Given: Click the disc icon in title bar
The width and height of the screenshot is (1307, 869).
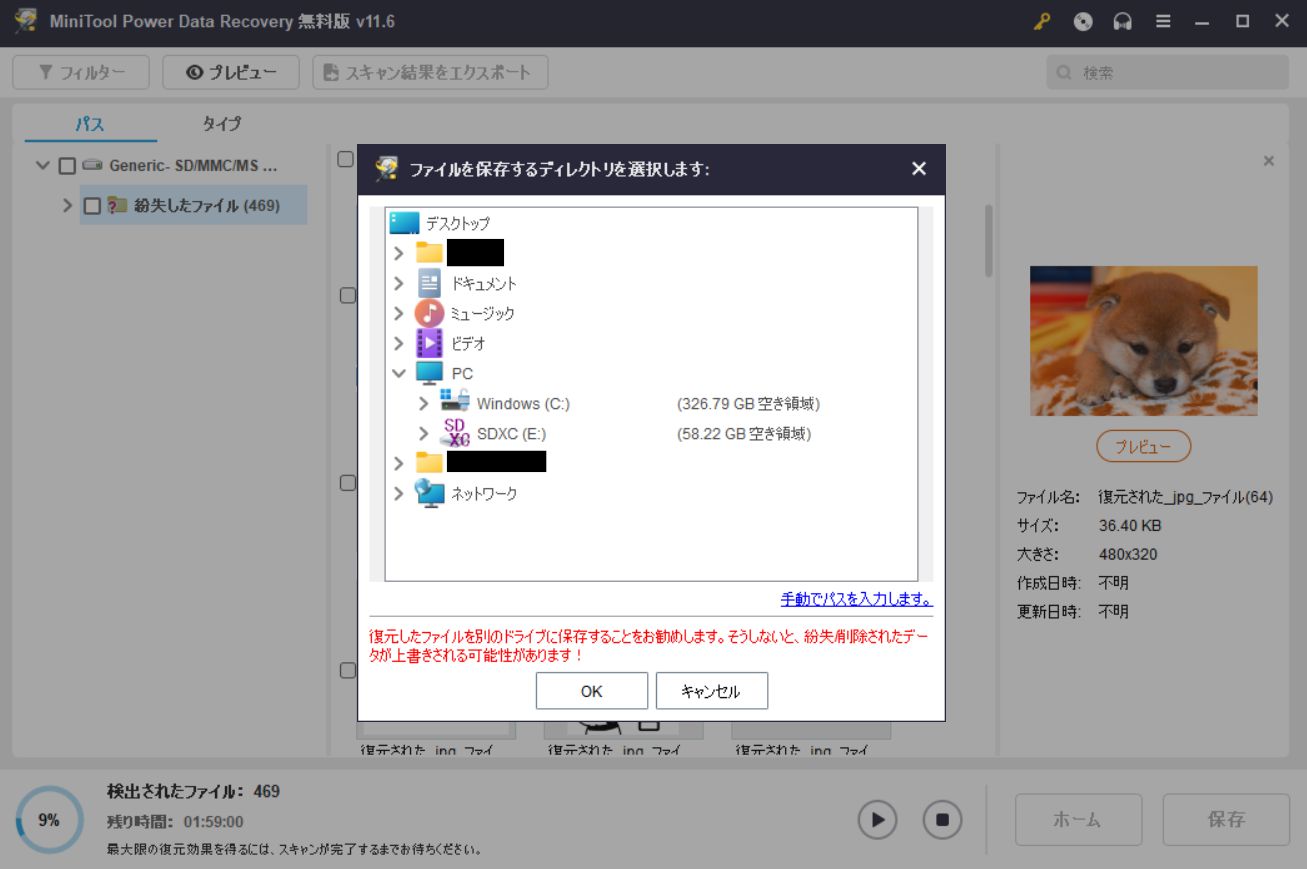Looking at the screenshot, I should (x=1083, y=21).
